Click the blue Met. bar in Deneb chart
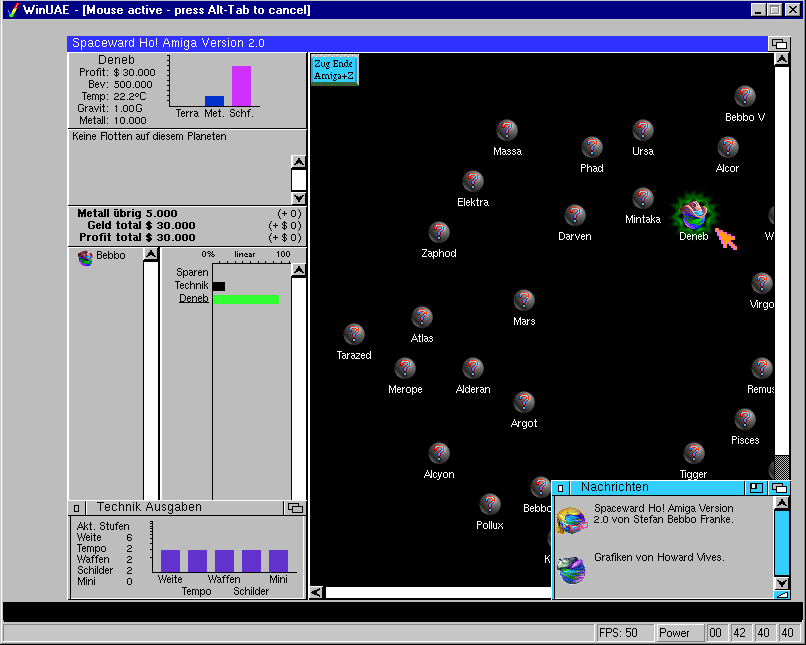Viewport: 806px width, 645px height. click(x=214, y=101)
